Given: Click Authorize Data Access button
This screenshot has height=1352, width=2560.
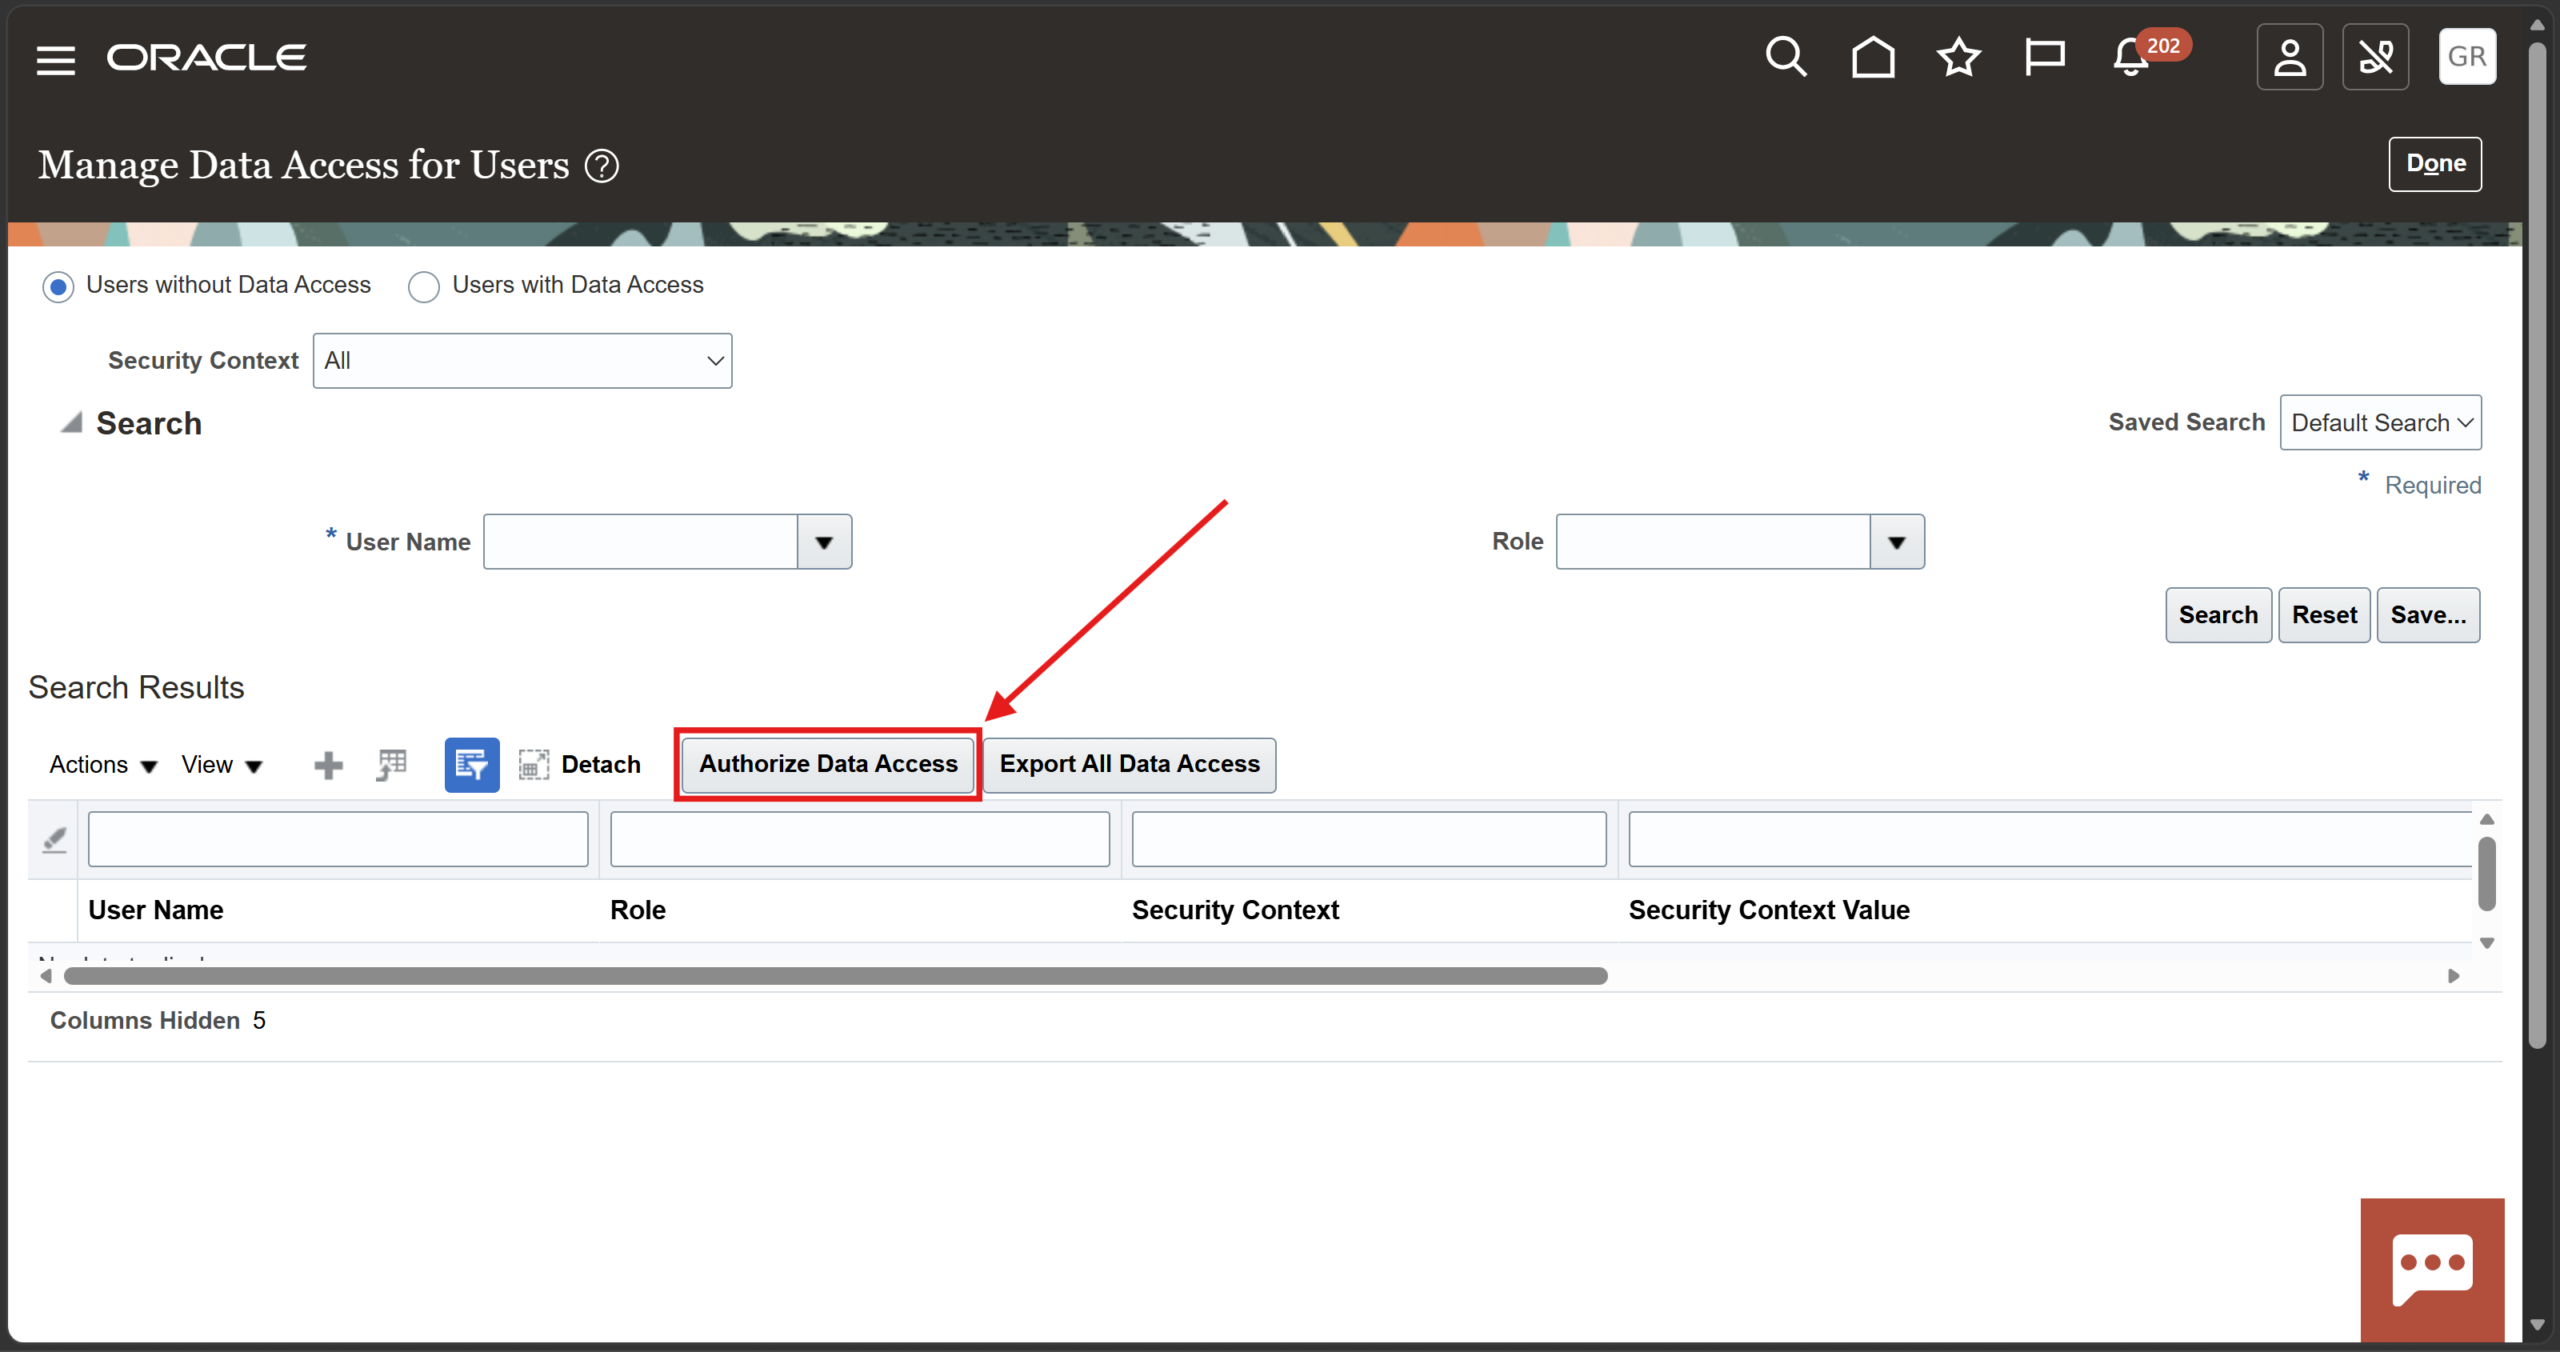Looking at the screenshot, I should pyautogui.click(x=828, y=764).
